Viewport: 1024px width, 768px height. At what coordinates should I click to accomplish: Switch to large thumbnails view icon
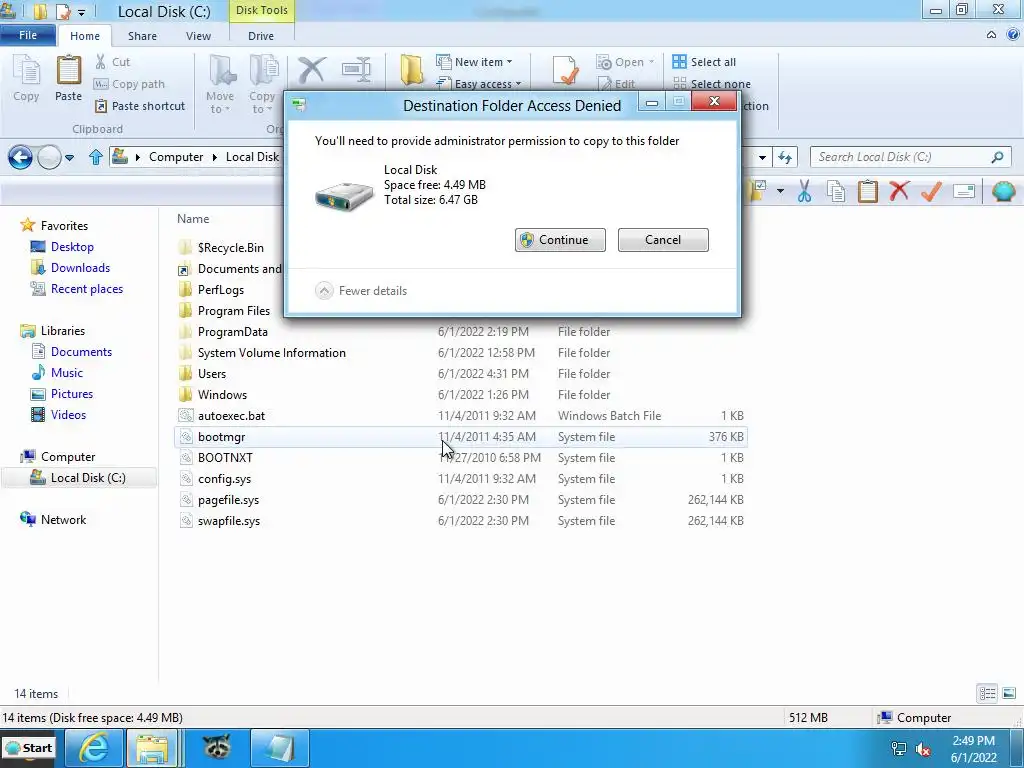point(1009,693)
